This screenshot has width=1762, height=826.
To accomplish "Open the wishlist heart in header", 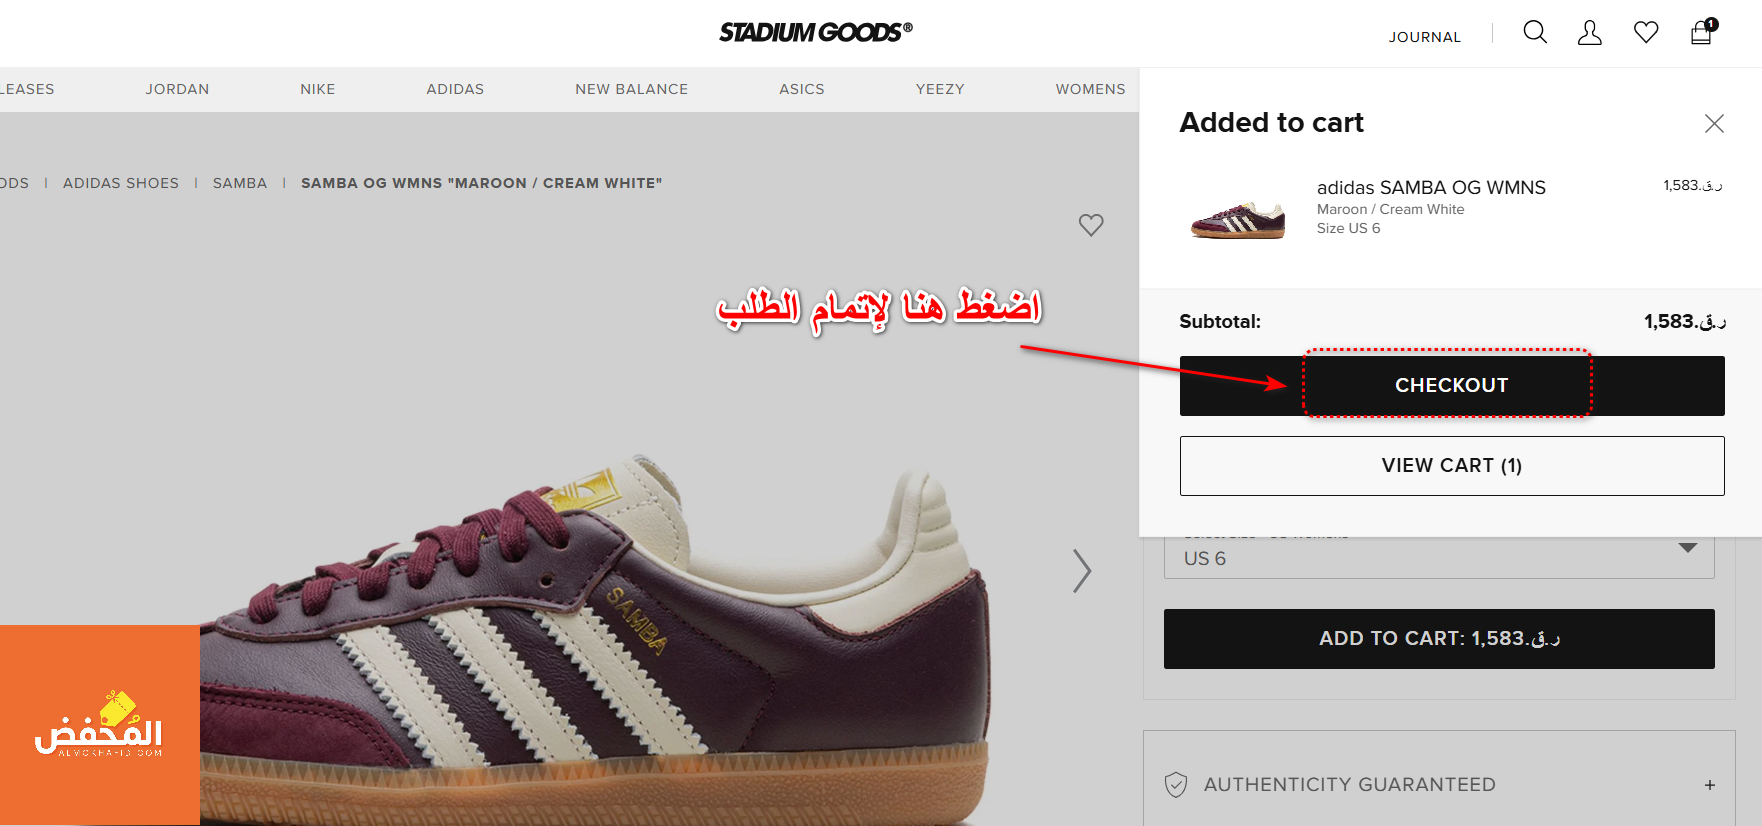I will tap(1646, 33).
